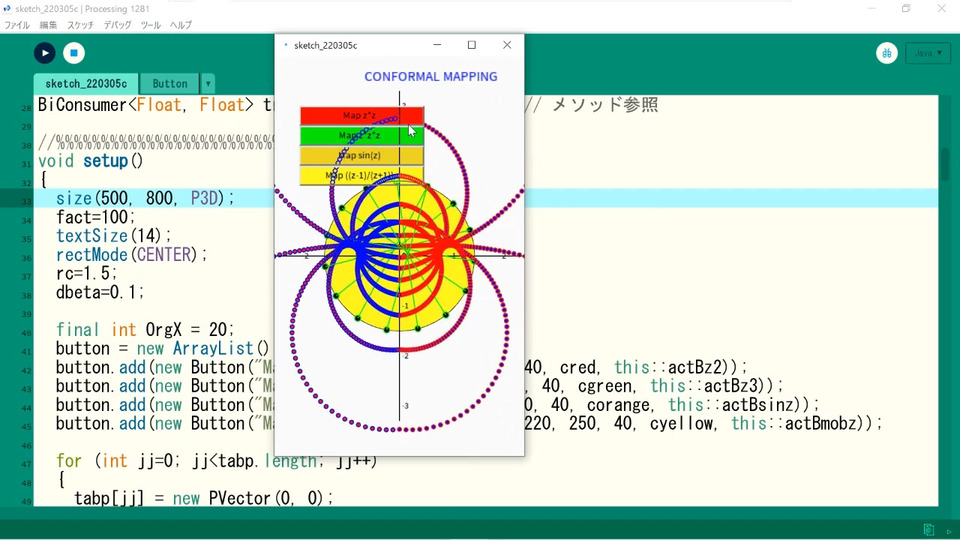
Task: Open the ヘルプ menu
Action: pos(181,25)
